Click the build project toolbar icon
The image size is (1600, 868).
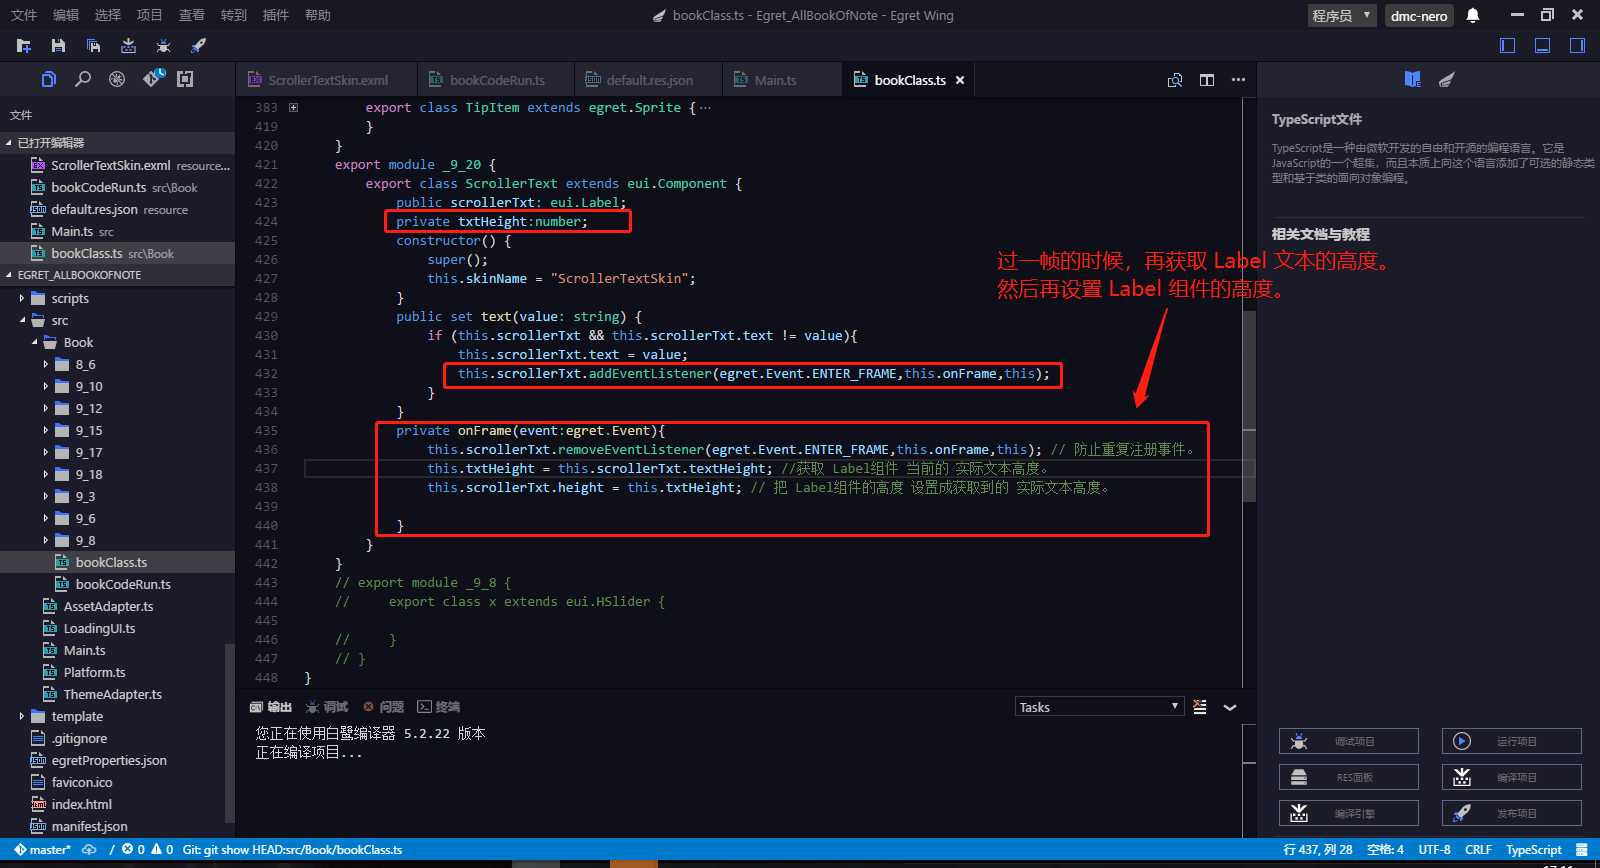coord(128,46)
